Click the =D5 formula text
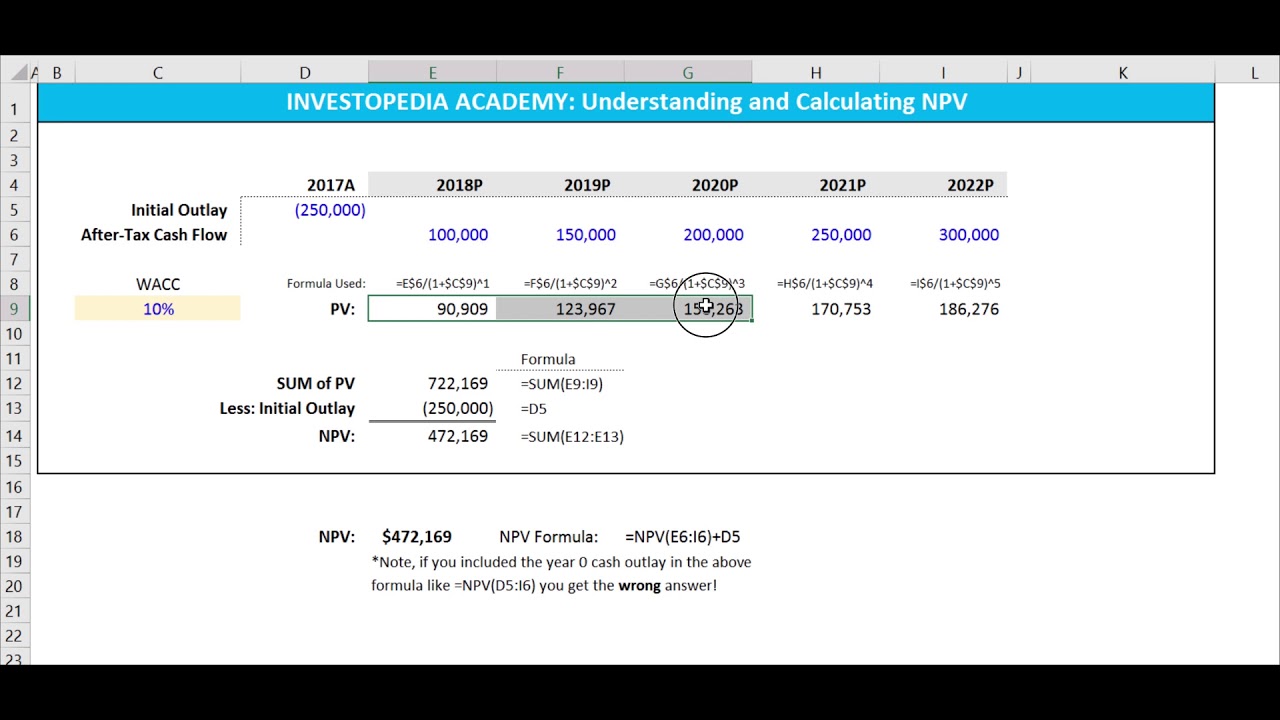The height and width of the screenshot is (720, 1280). click(534, 409)
